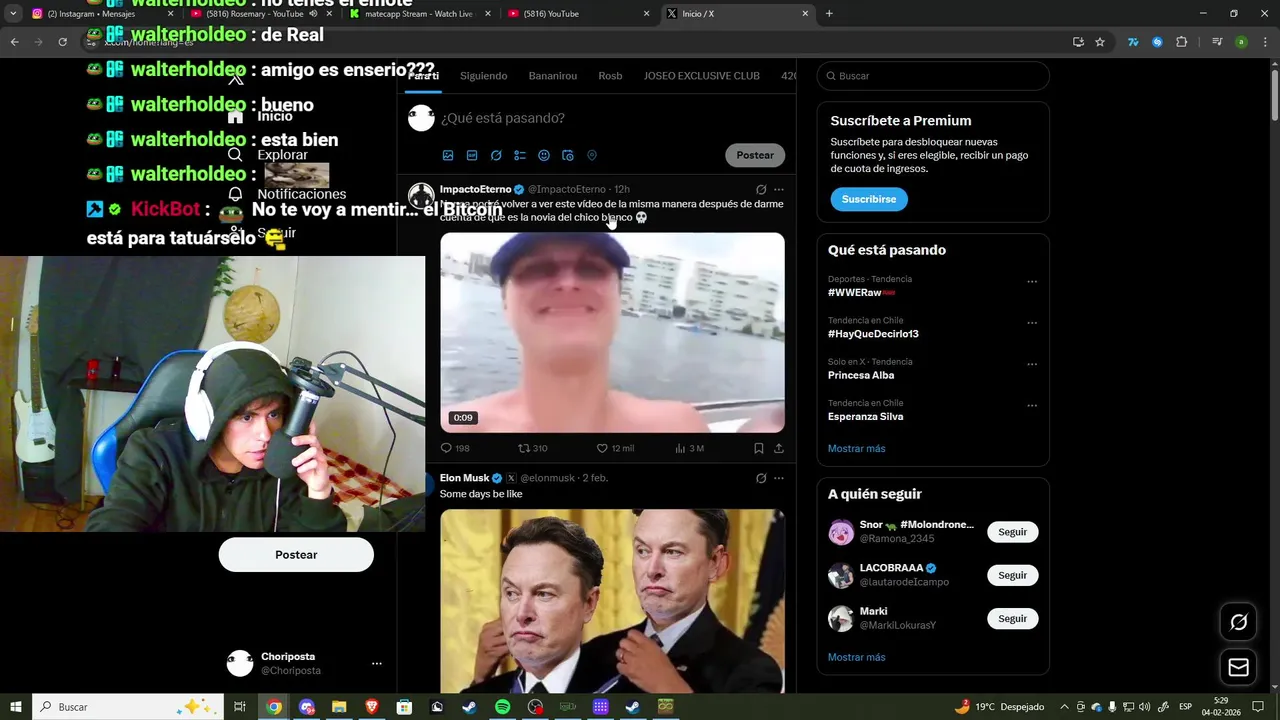Switch to Bananirou list tab
The image size is (1280, 720).
point(553,76)
